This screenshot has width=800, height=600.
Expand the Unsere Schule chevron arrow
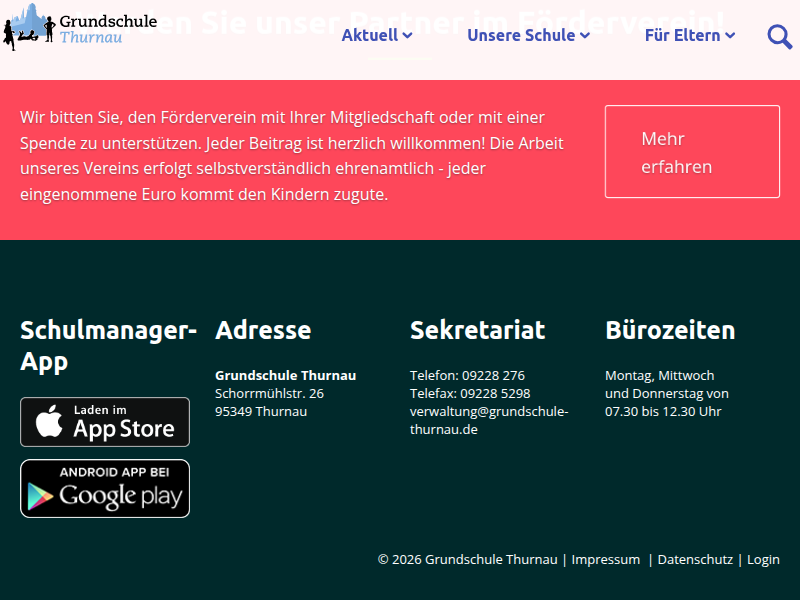[x=585, y=36]
